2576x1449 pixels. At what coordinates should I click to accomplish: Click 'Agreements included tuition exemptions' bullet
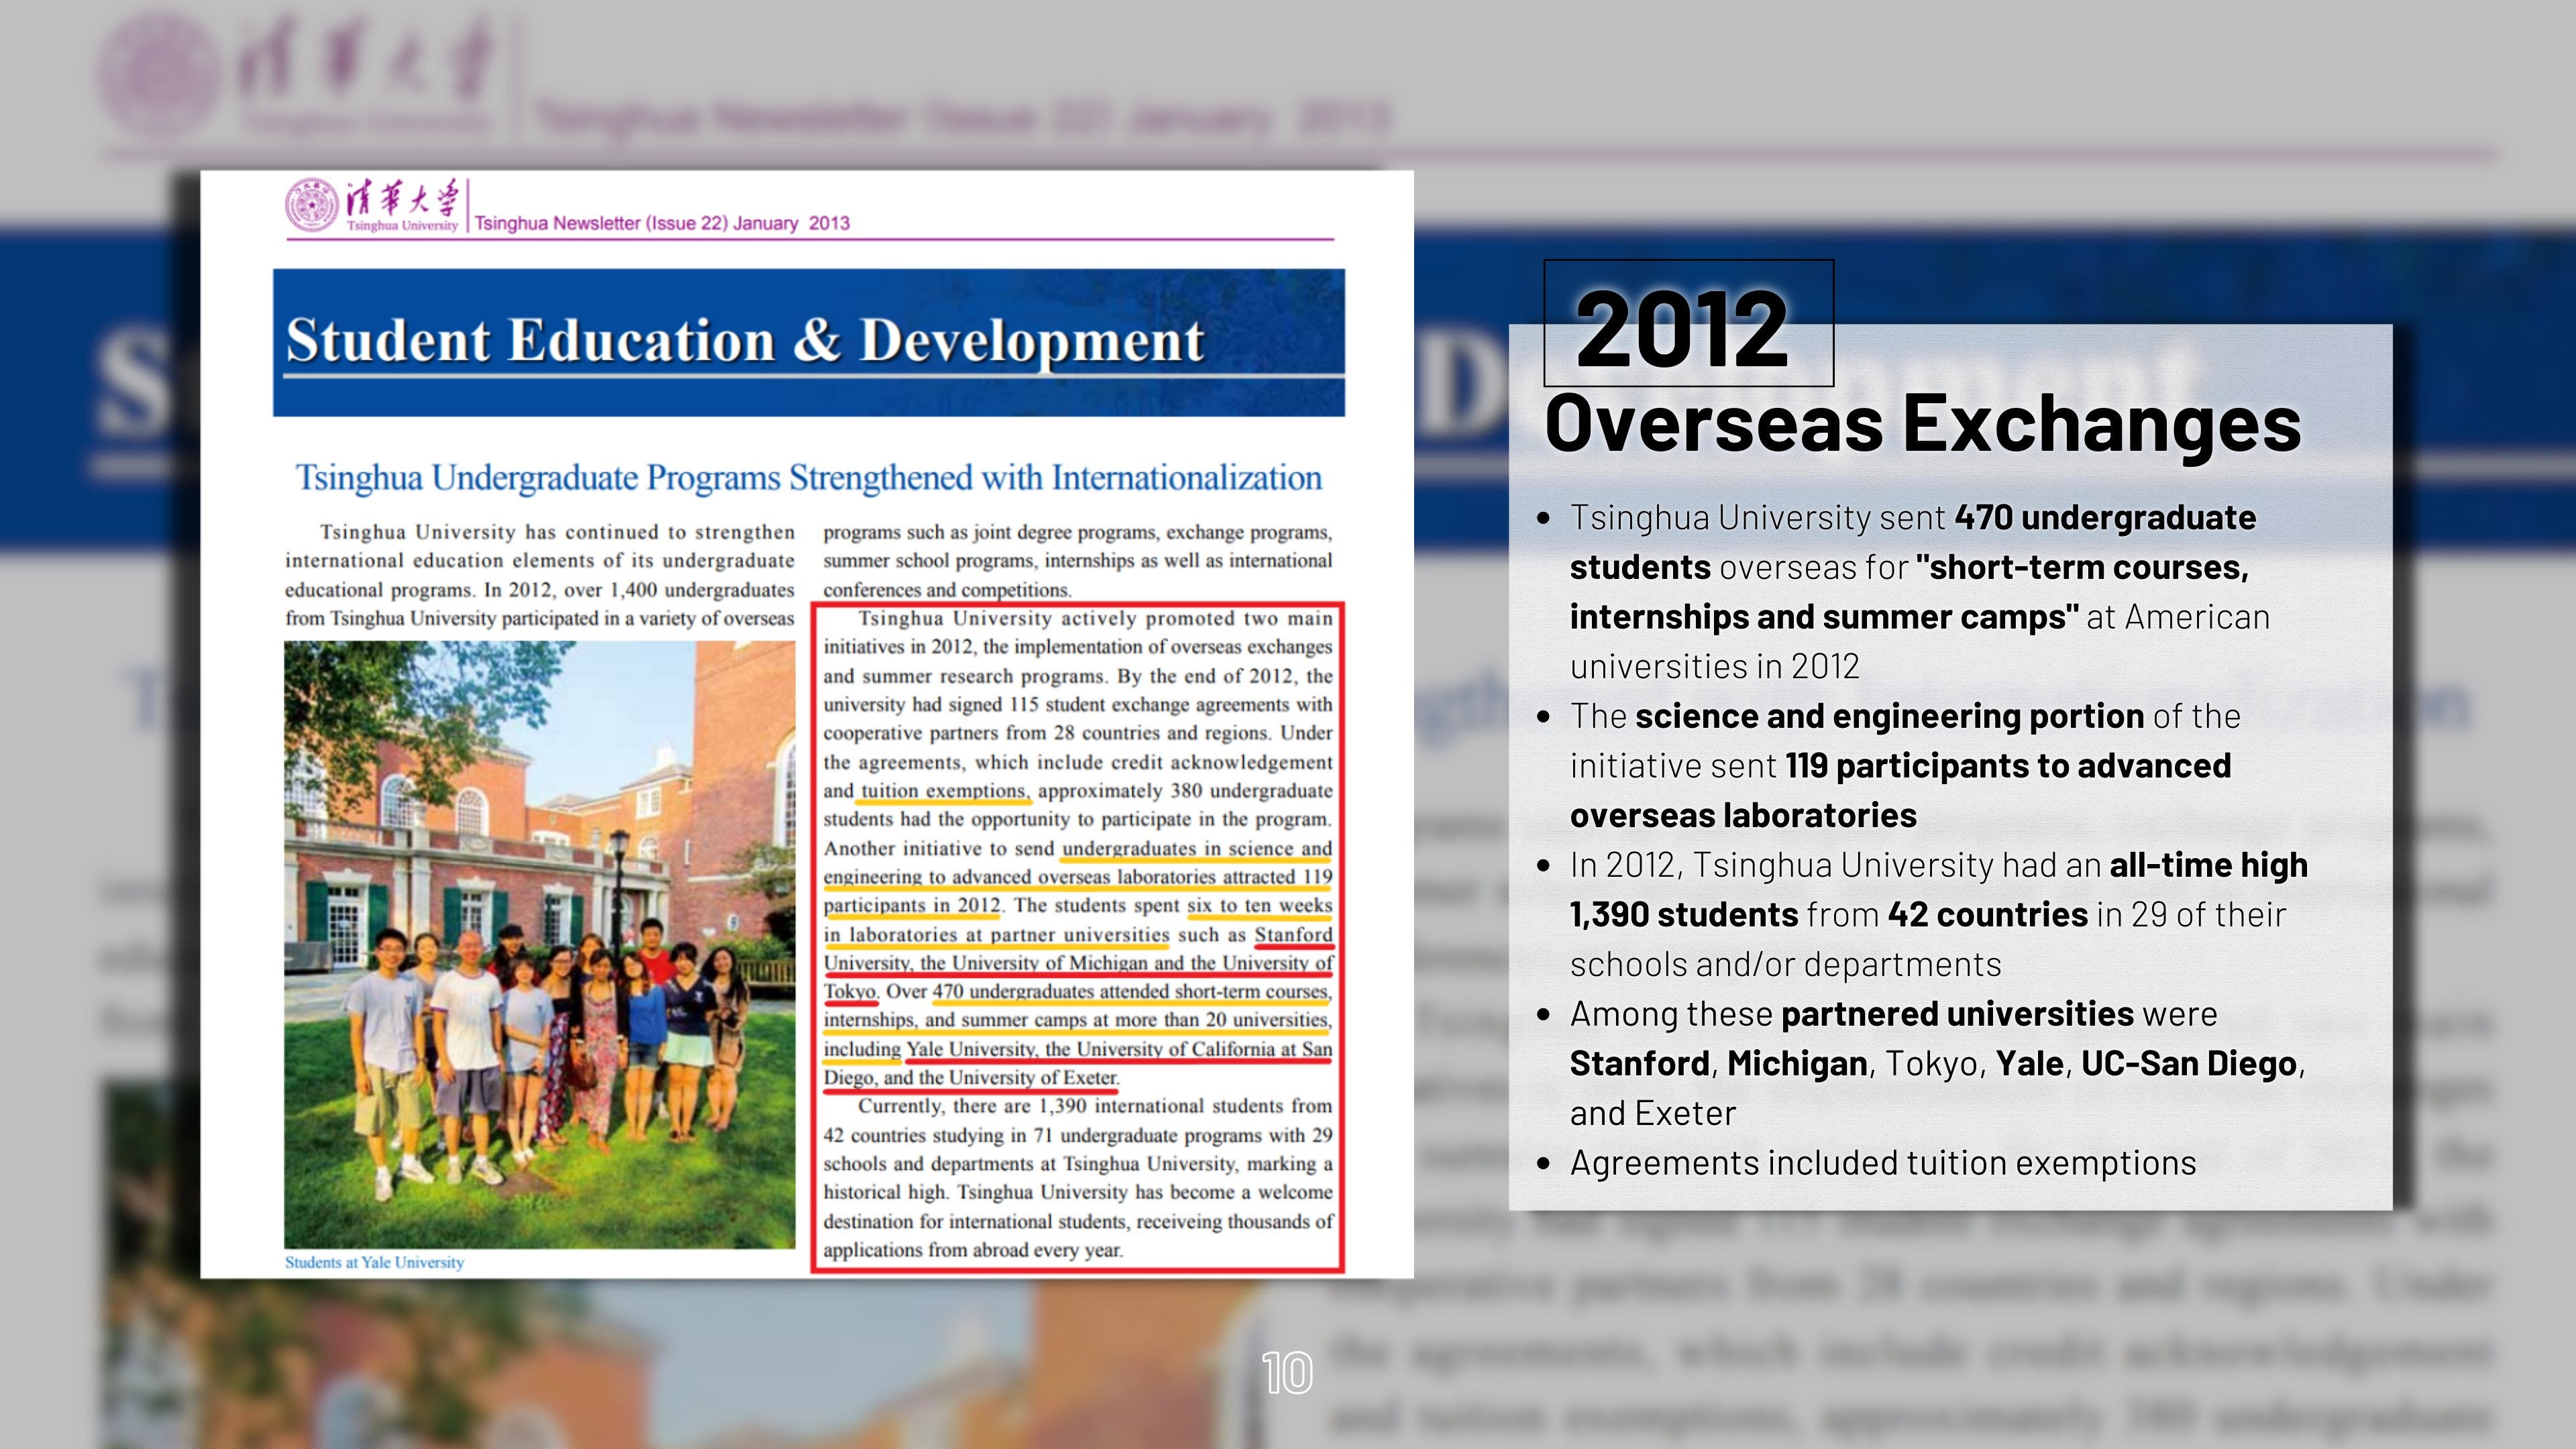pos(1882,1163)
